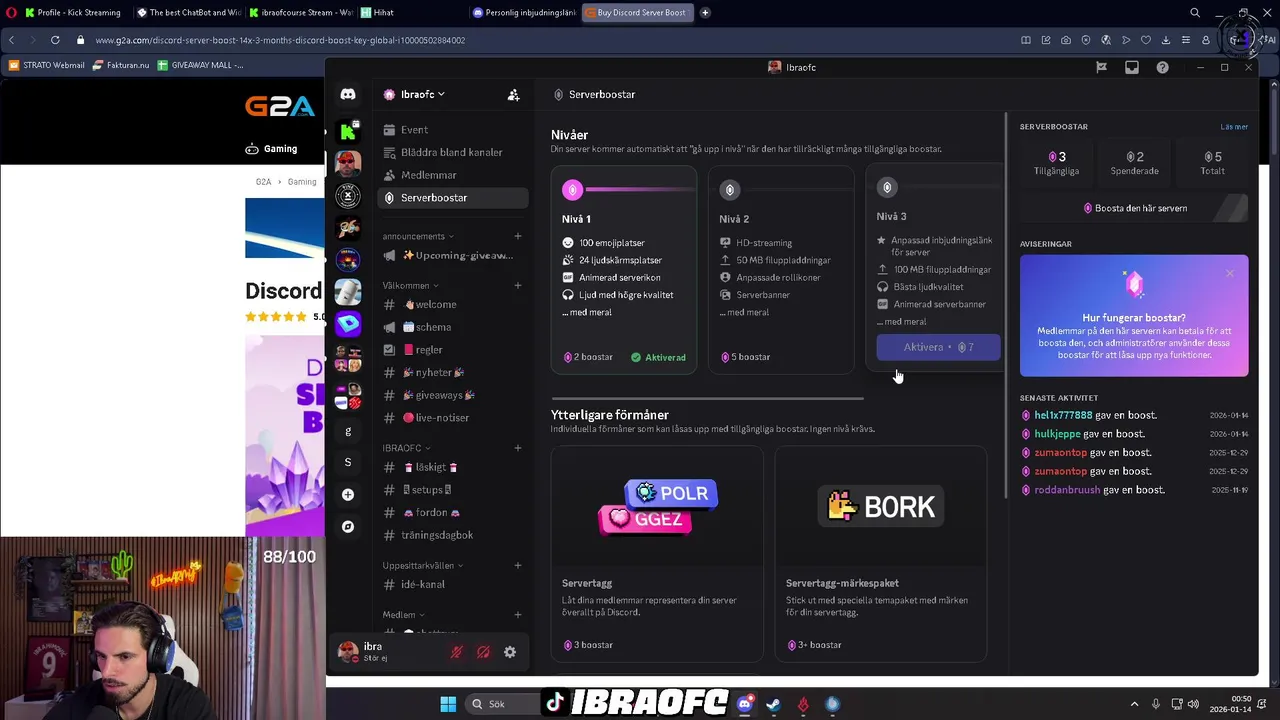
Task: Toggle microphone mute in user panel
Action: coord(456,652)
